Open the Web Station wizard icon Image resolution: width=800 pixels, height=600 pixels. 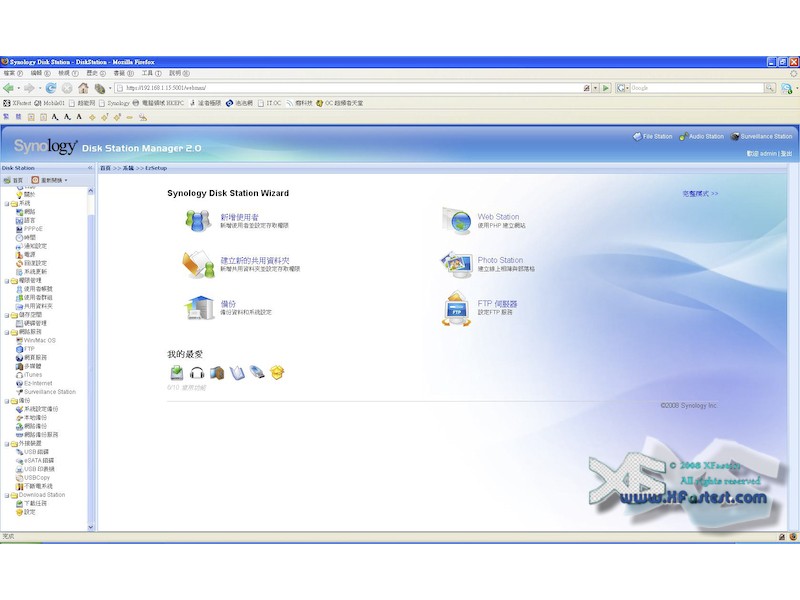pos(456,221)
